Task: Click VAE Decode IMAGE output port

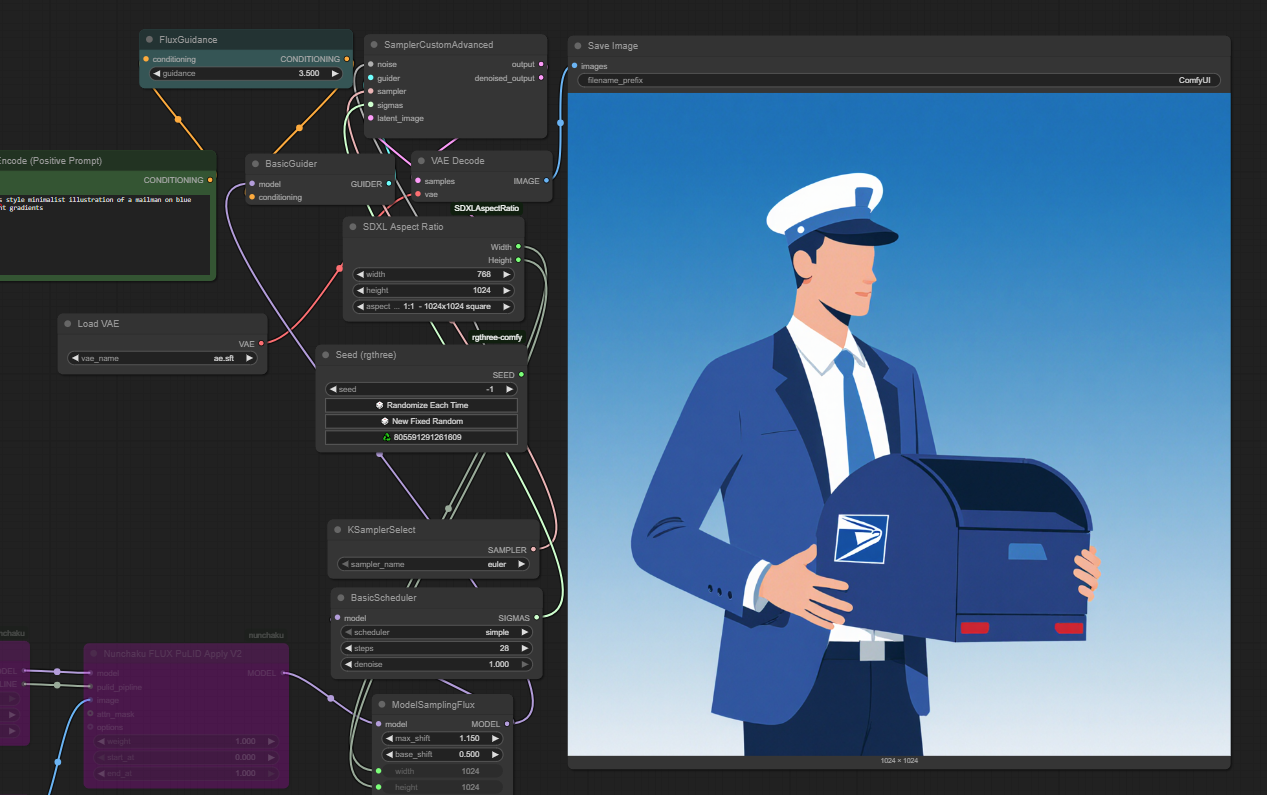Action: 546,181
